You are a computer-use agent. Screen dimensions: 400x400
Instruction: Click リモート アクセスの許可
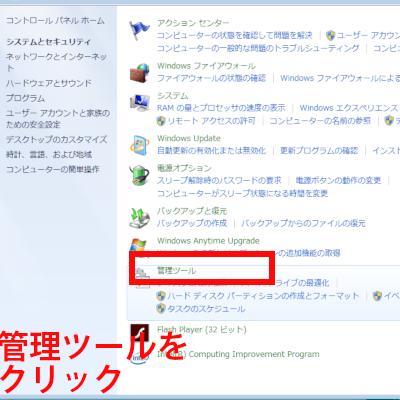tap(211, 121)
